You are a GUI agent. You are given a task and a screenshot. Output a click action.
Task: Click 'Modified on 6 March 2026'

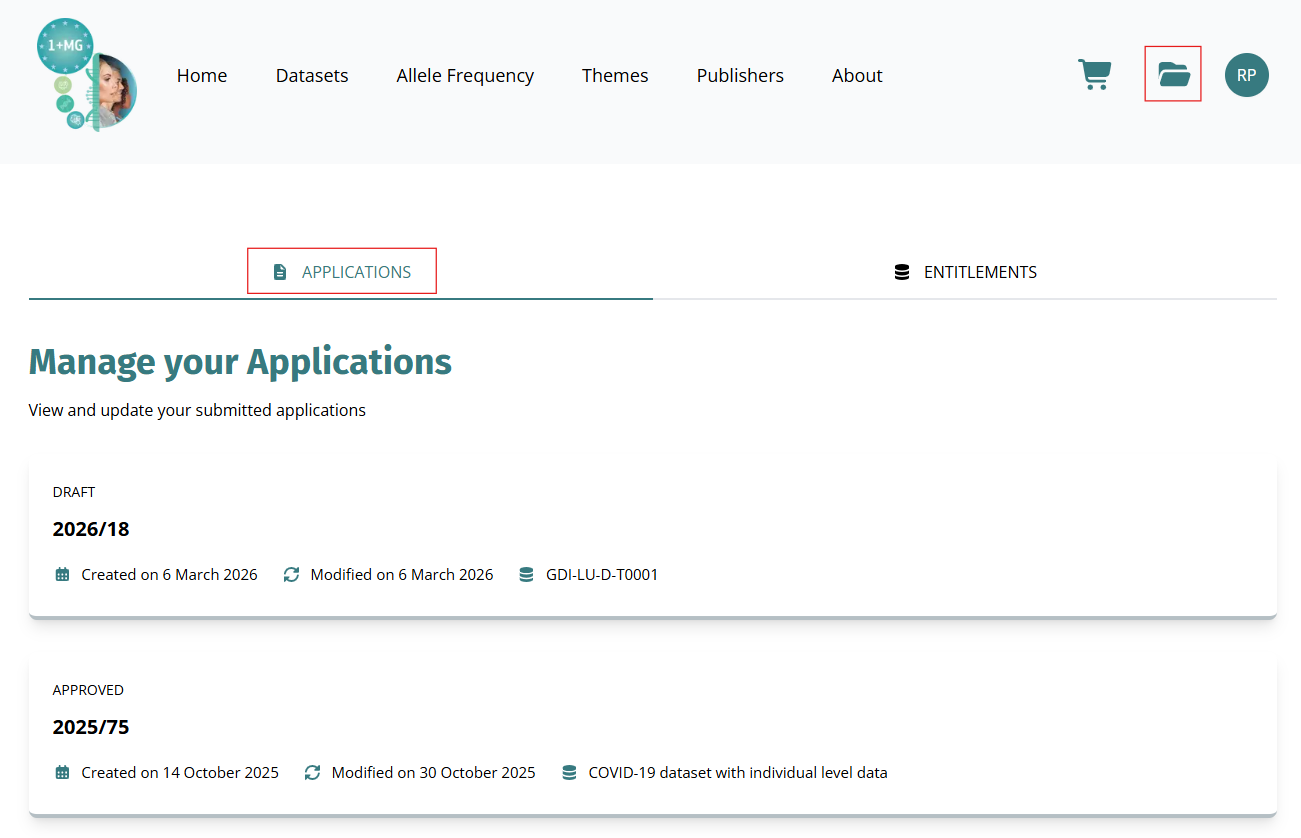tap(402, 575)
